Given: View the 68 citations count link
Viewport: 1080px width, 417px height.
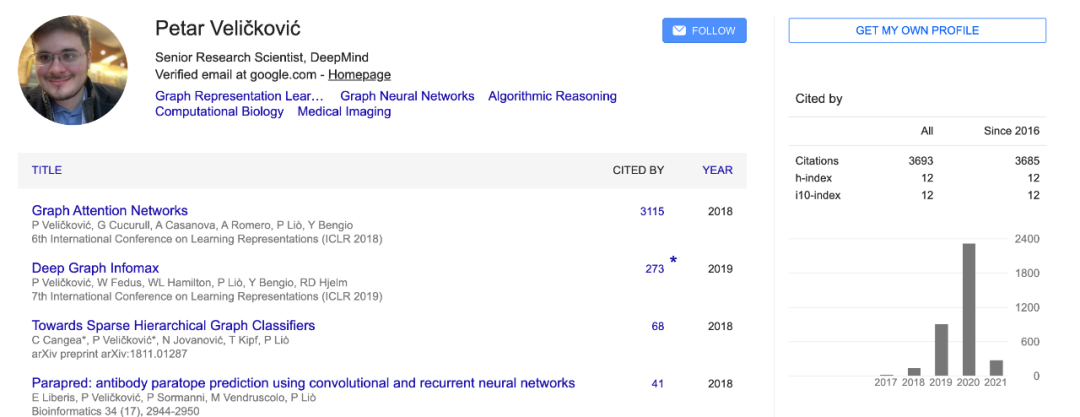Looking at the screenshot, I should tap(657, 326).
